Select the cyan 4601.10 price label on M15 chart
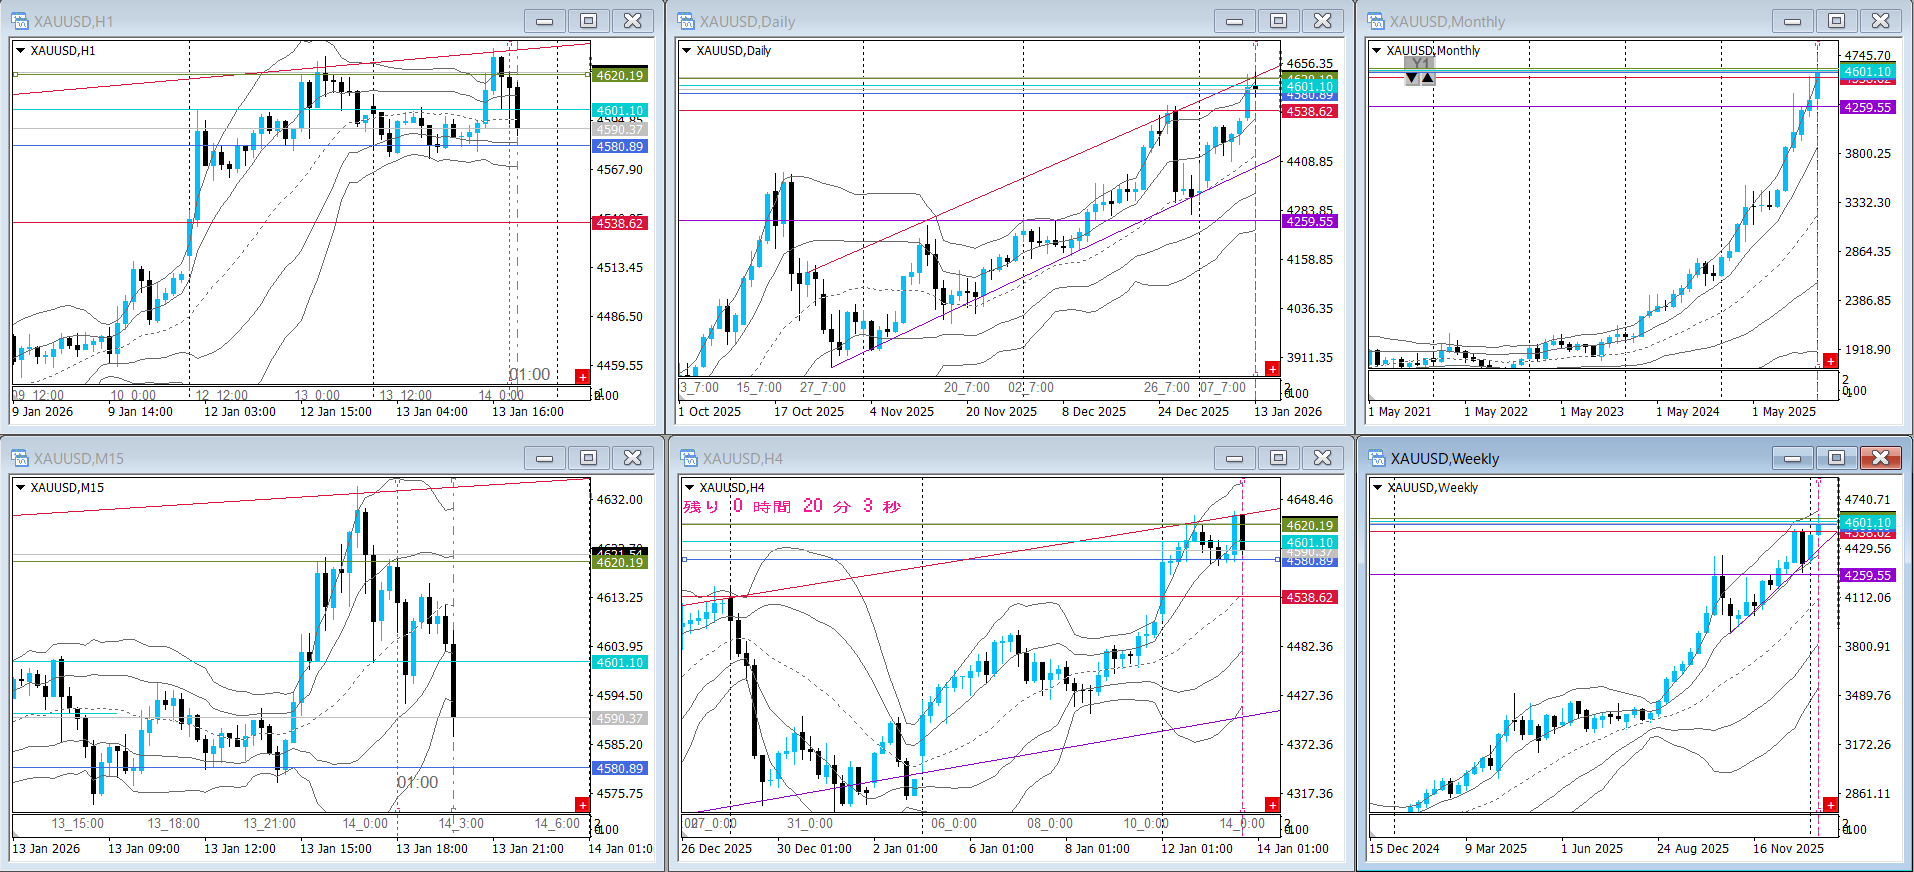This screenshot has width=1914, height=872. pos(620,662)
